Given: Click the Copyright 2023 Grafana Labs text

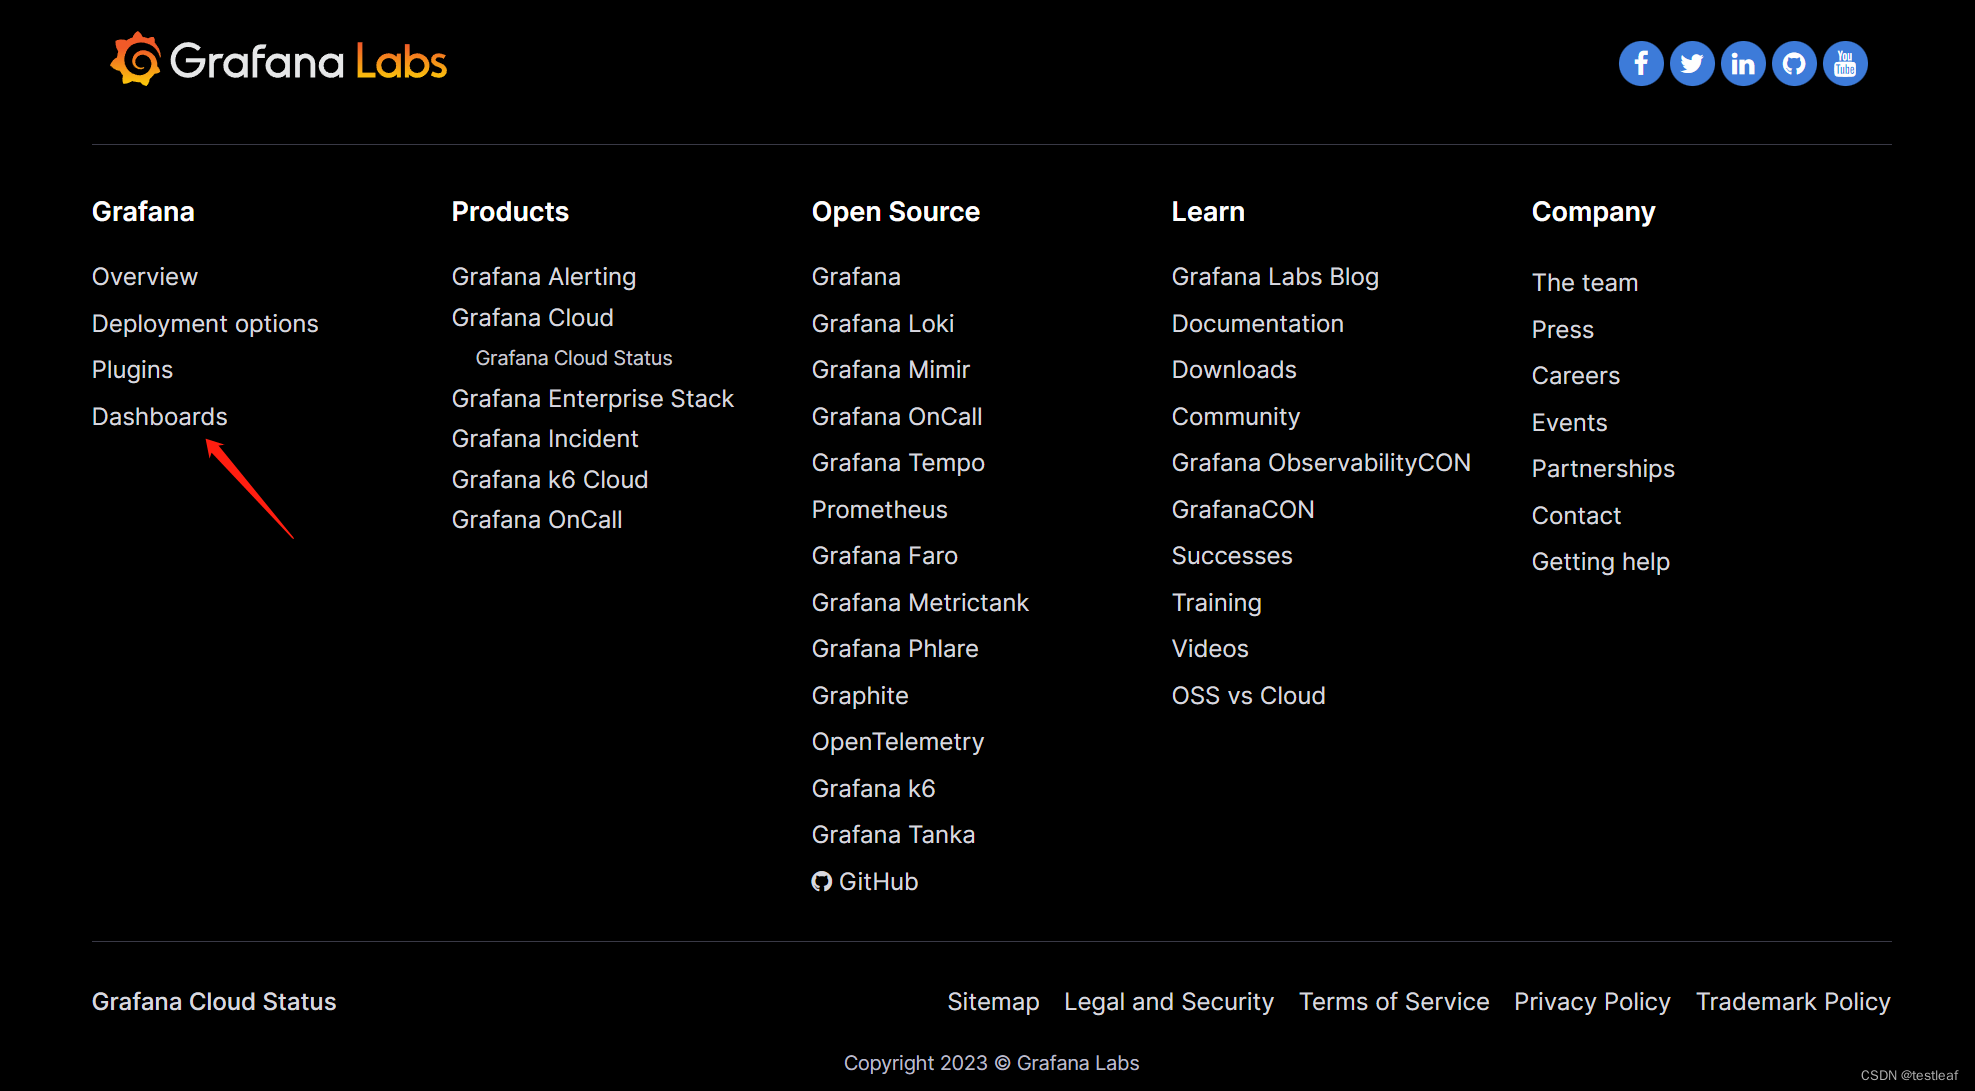Looking at the screenshot, I should click(x=991, y=1062).
